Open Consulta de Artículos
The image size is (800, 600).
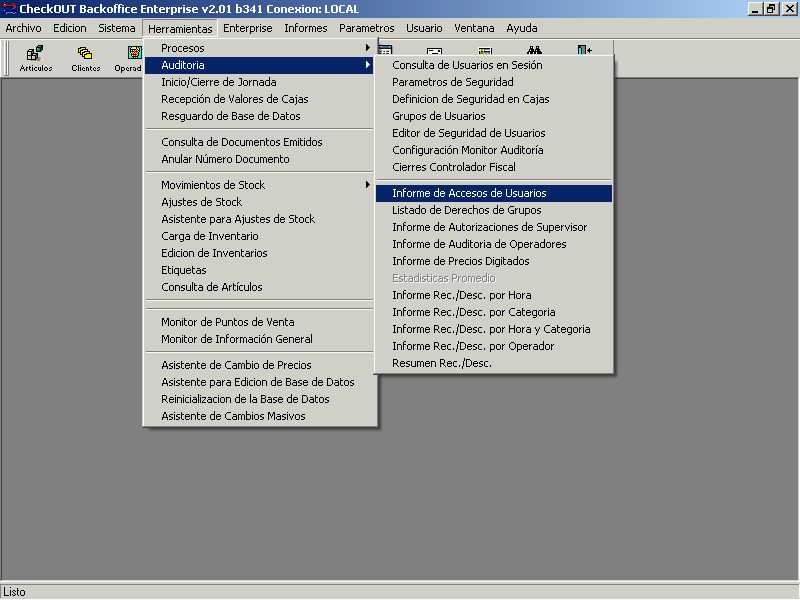click(260, 287)
